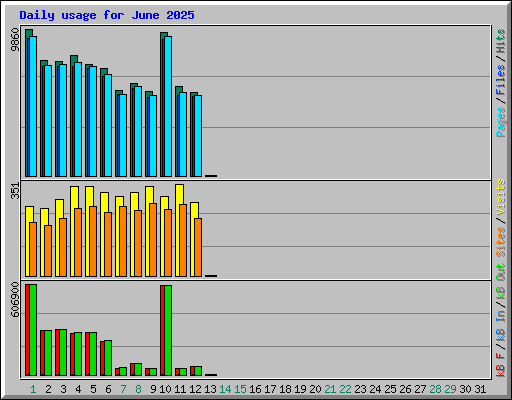Click the green kB Out bar for day 1
The width and height of the screenshot is (512, 400).
tap(33, 330)
